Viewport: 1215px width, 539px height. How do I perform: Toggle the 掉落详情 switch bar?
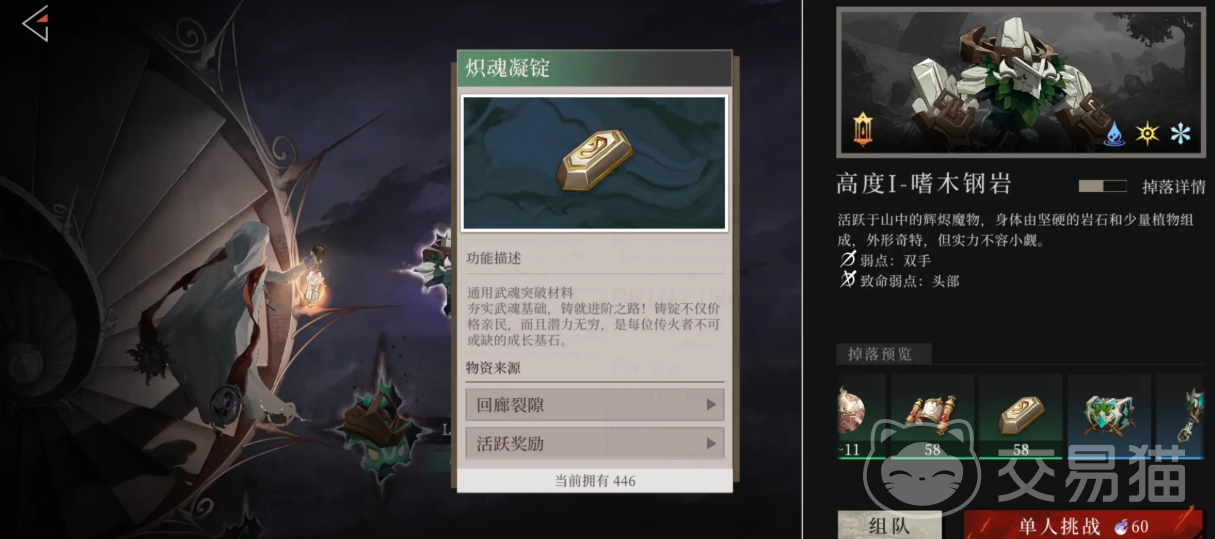(x=1104, y=186)
